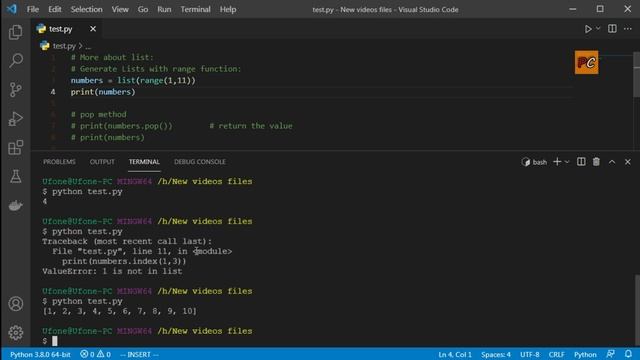Open the Run menu
Viewport: 640px width, 360px height.
coord(164,9)
